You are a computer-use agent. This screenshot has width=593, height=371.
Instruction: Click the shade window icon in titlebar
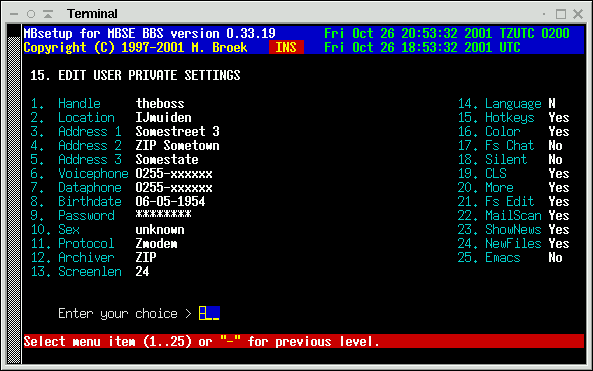point(48,14)
